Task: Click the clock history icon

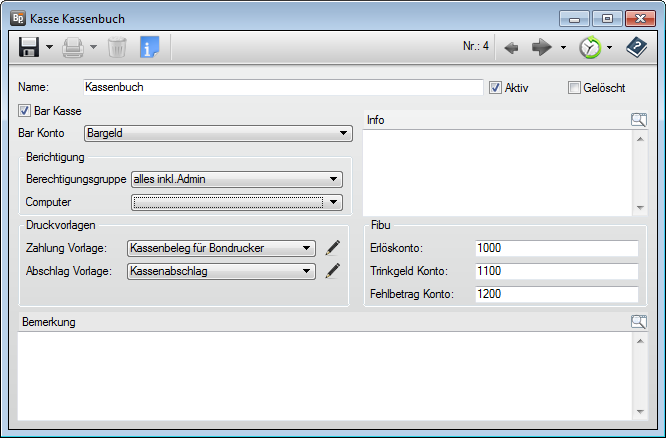Action: click(x=590, y=47)
